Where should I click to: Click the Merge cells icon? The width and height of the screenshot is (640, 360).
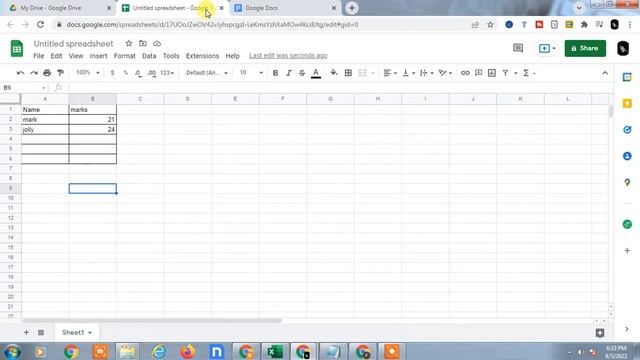[362, 73]
